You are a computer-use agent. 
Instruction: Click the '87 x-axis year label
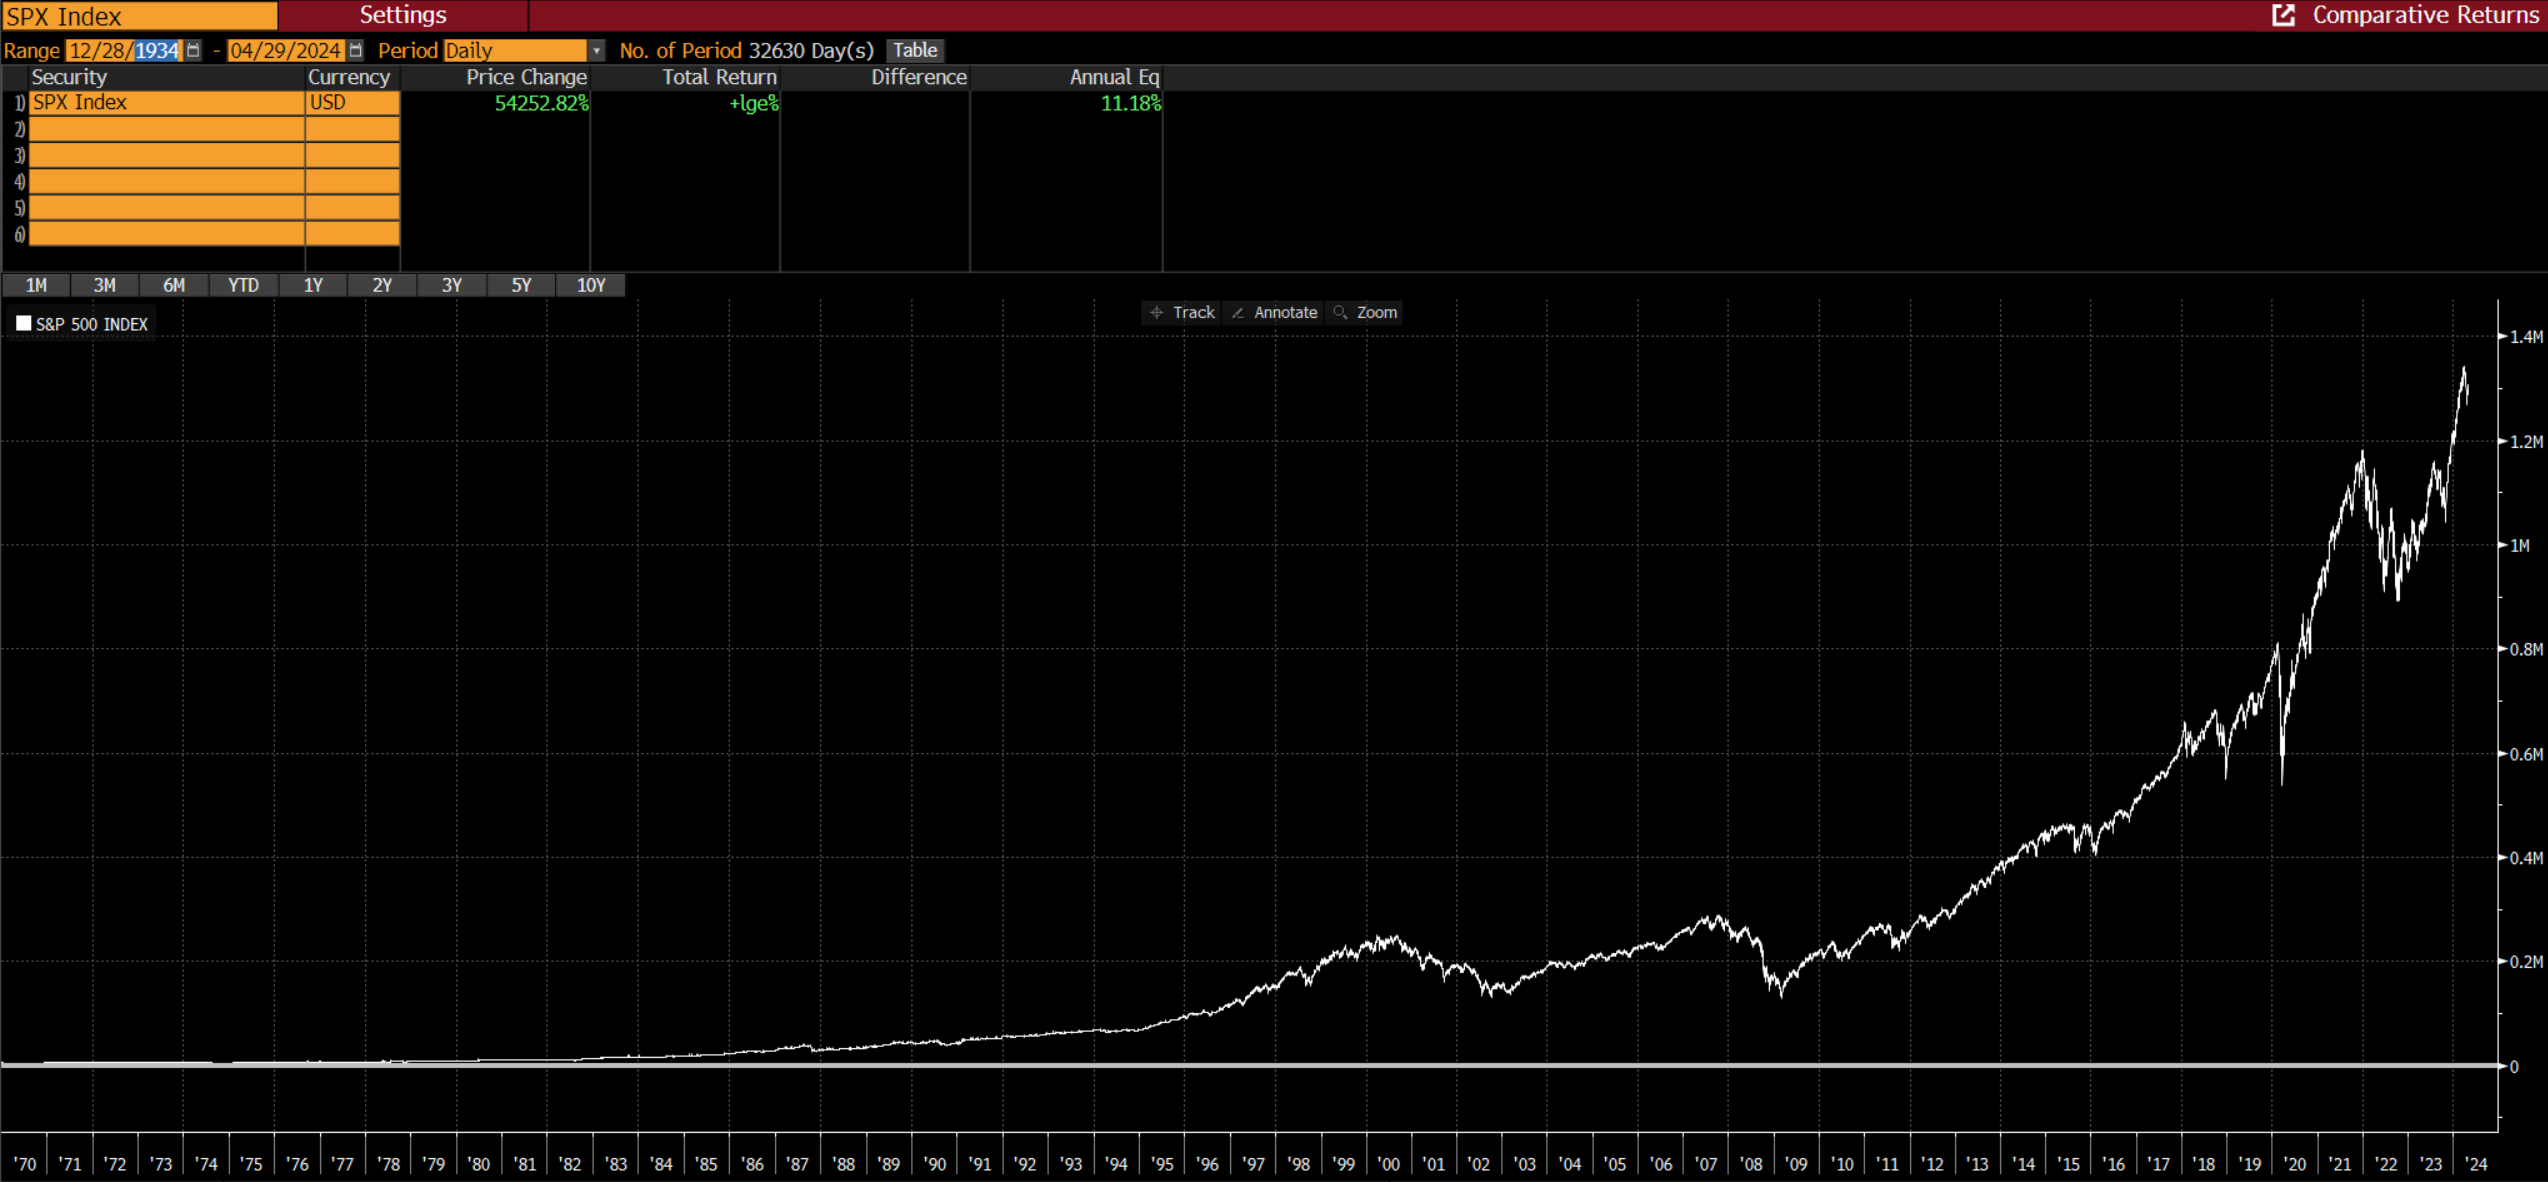click(x=796, y=1164)
